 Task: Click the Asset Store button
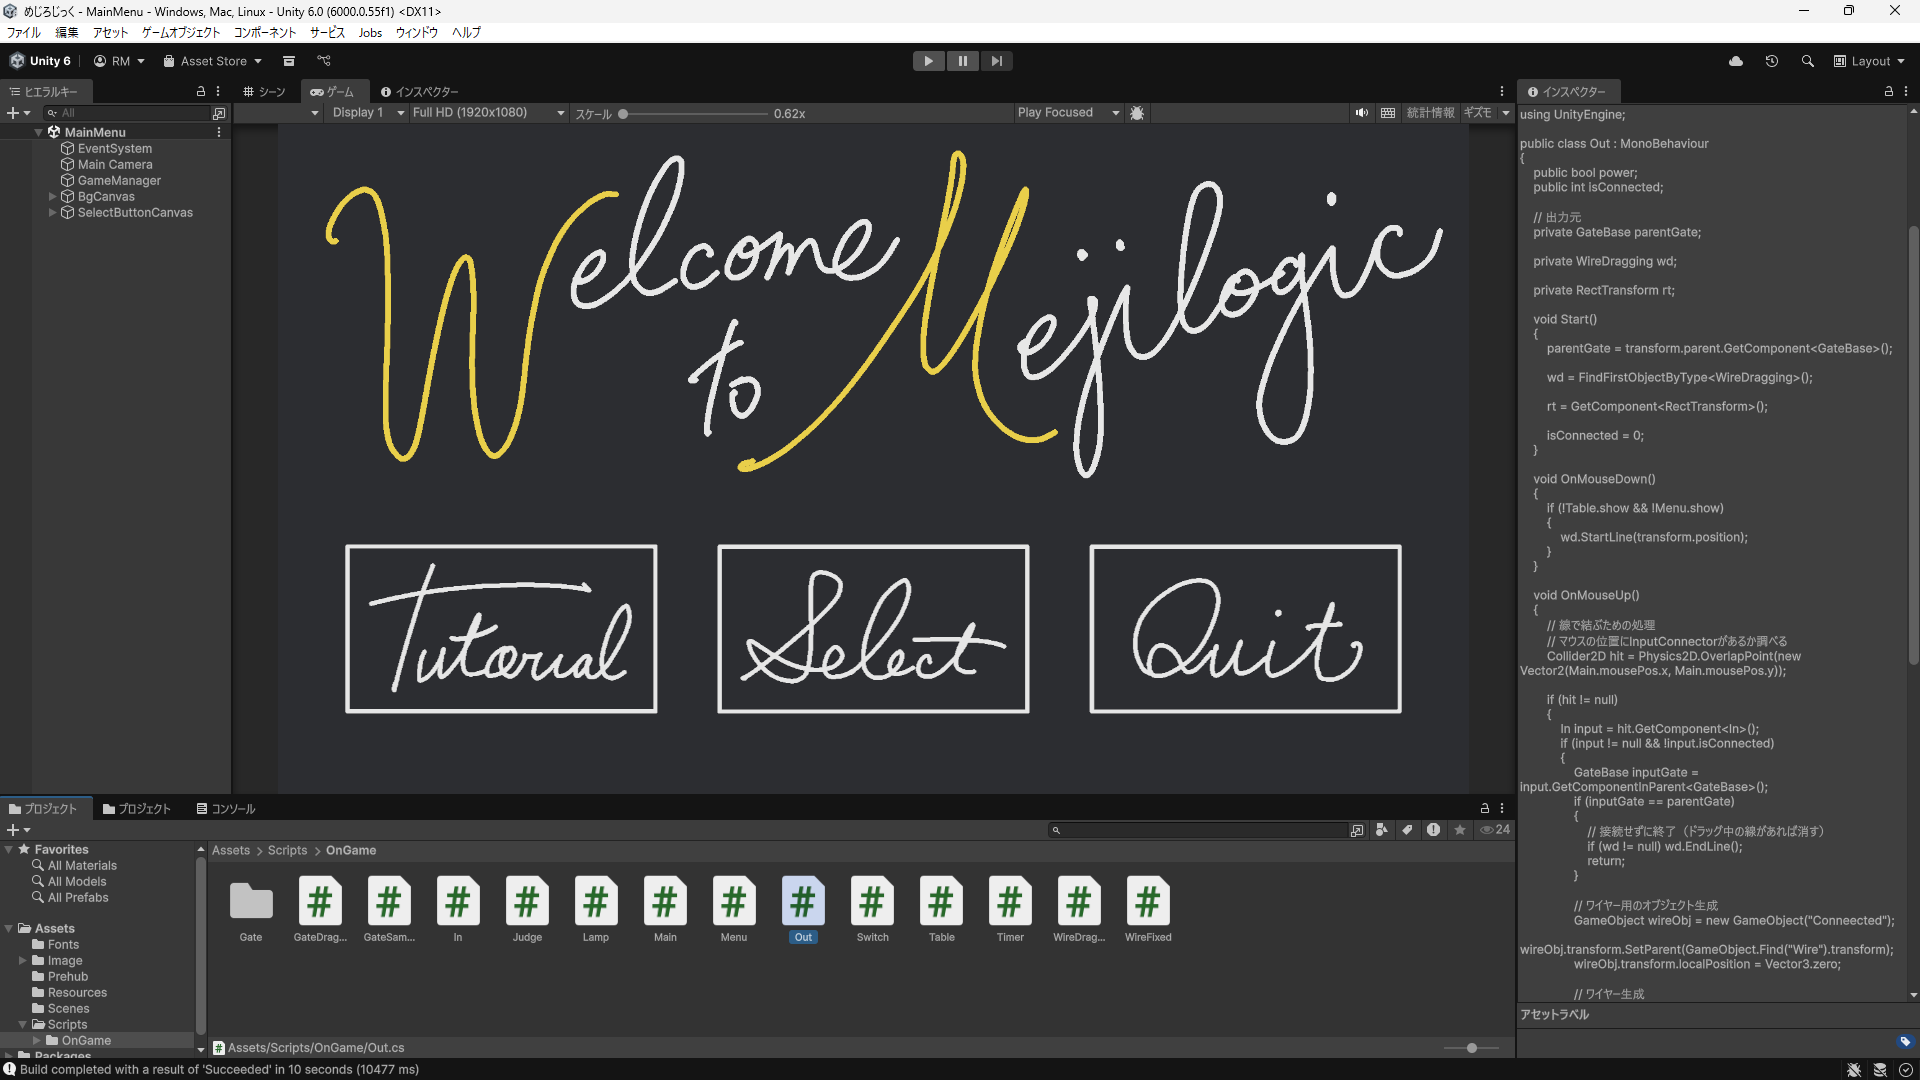(212, 61)
